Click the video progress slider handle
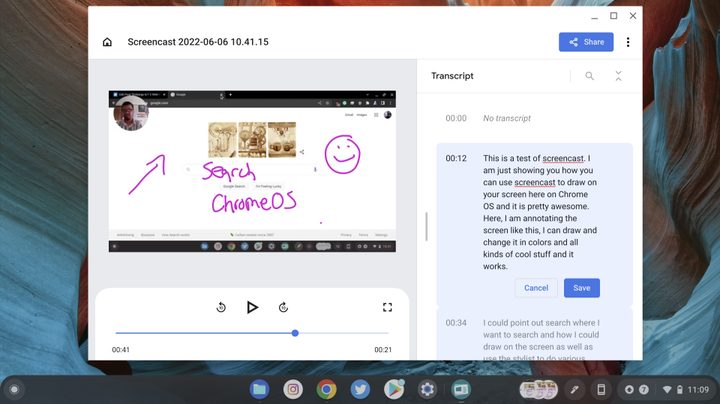 pos(295,333)
